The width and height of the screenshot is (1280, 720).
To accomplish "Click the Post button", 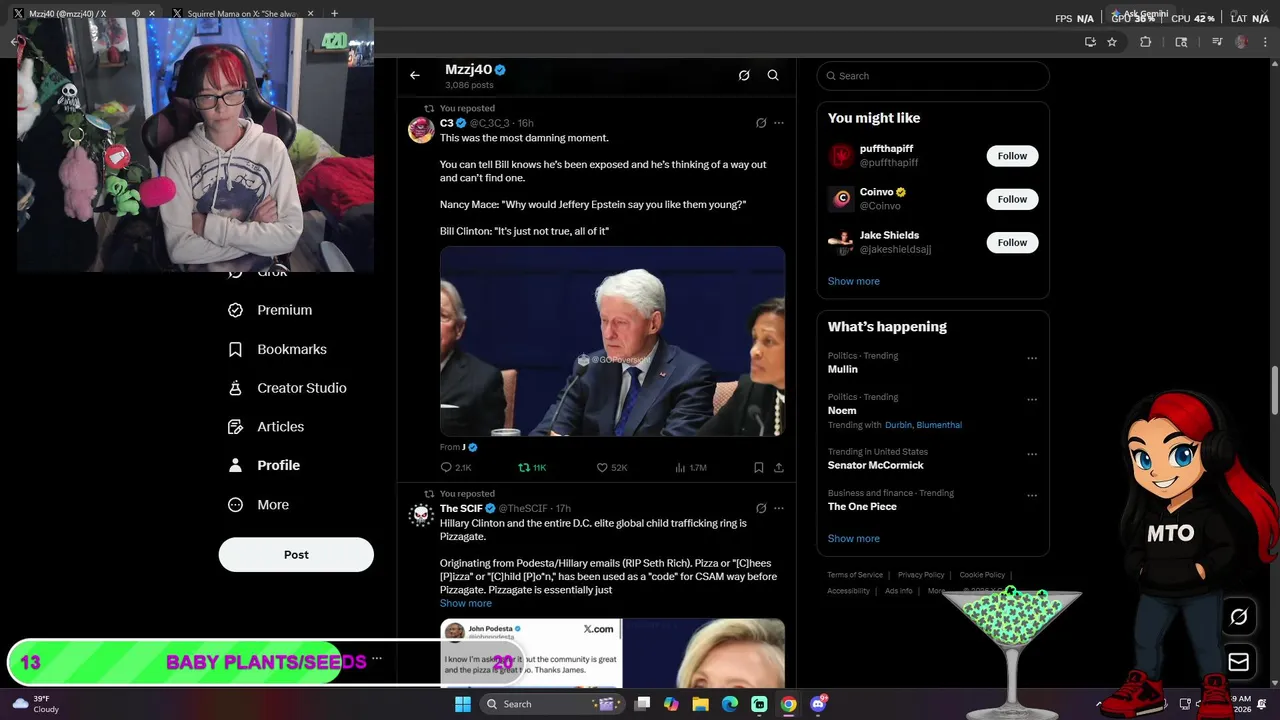I will pyautogui.click(x=296, y=555).
